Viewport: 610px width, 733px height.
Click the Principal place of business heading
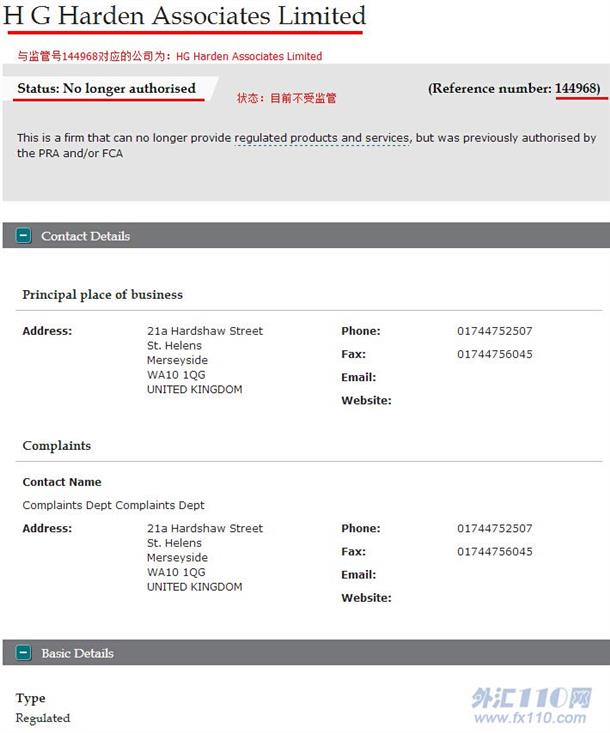[102, 295]
